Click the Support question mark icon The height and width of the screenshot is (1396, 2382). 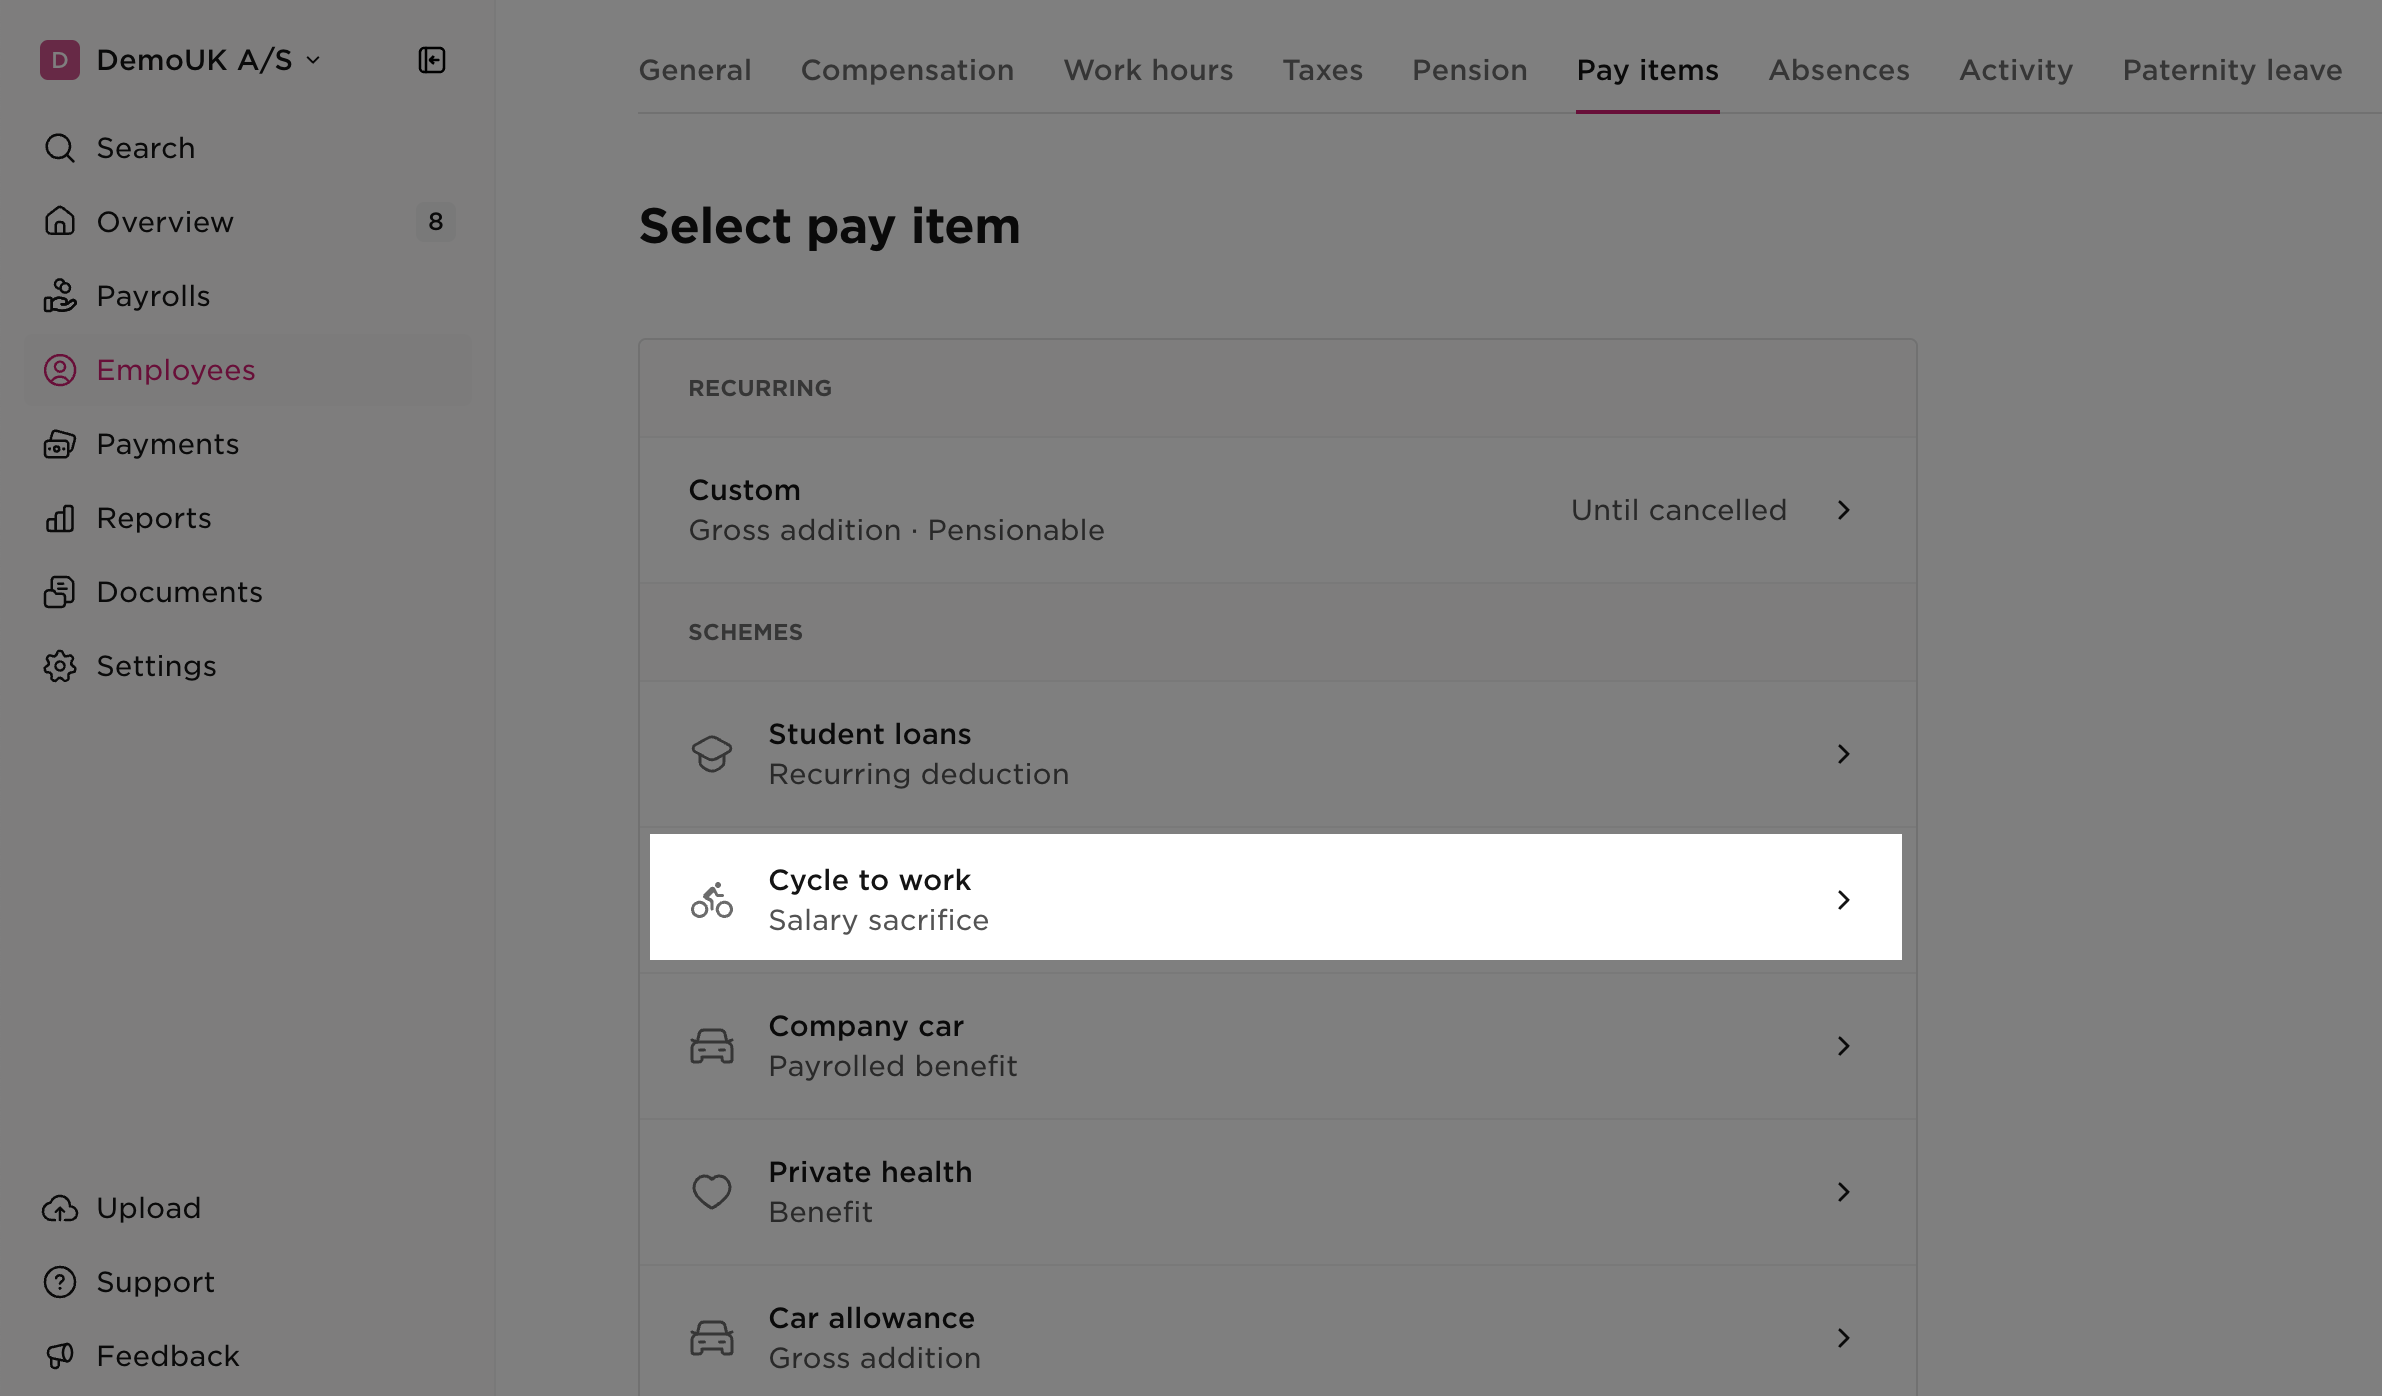[60, 1282]
